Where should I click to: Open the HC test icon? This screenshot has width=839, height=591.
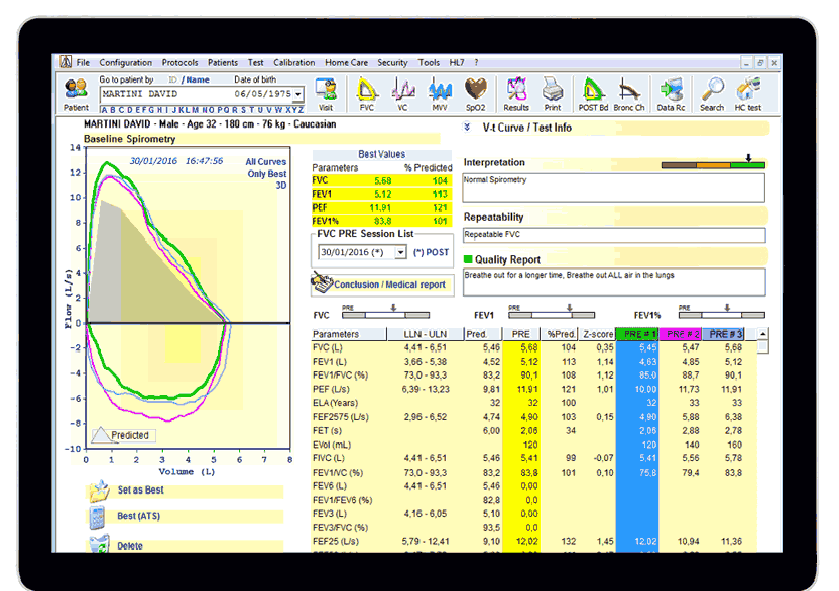point(748,92)
